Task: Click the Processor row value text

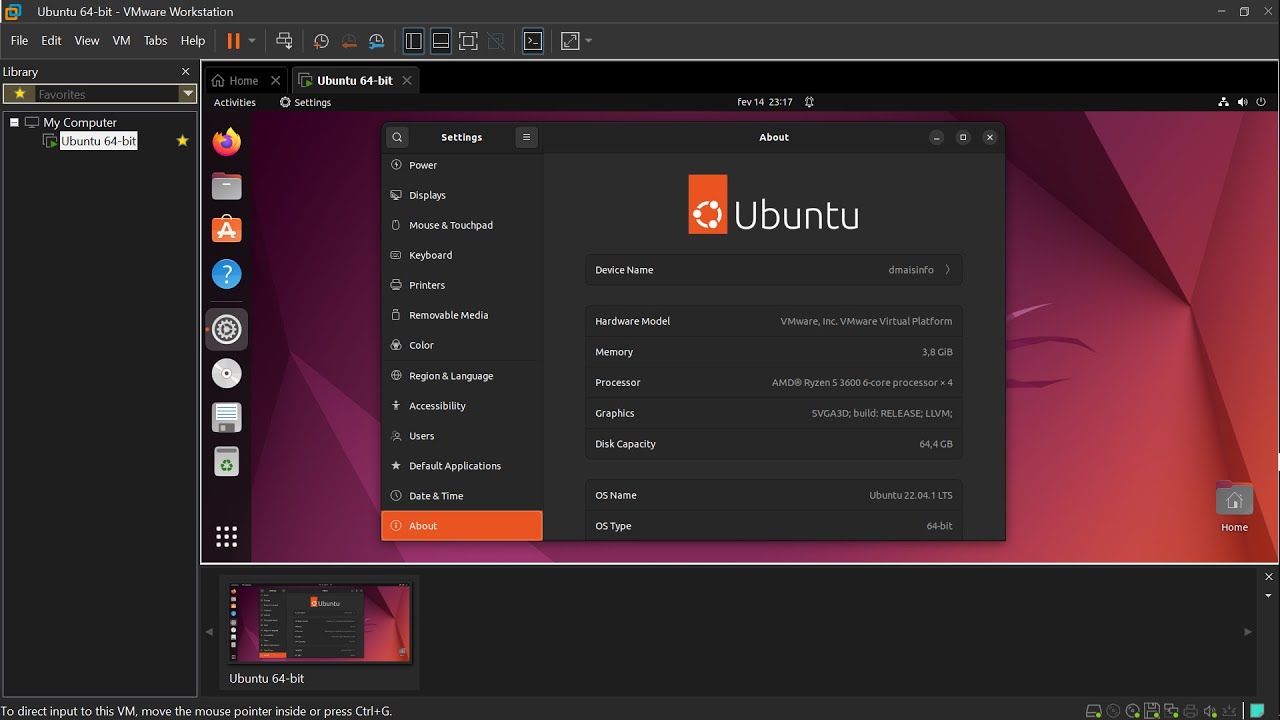Action: tap(862, 383)
